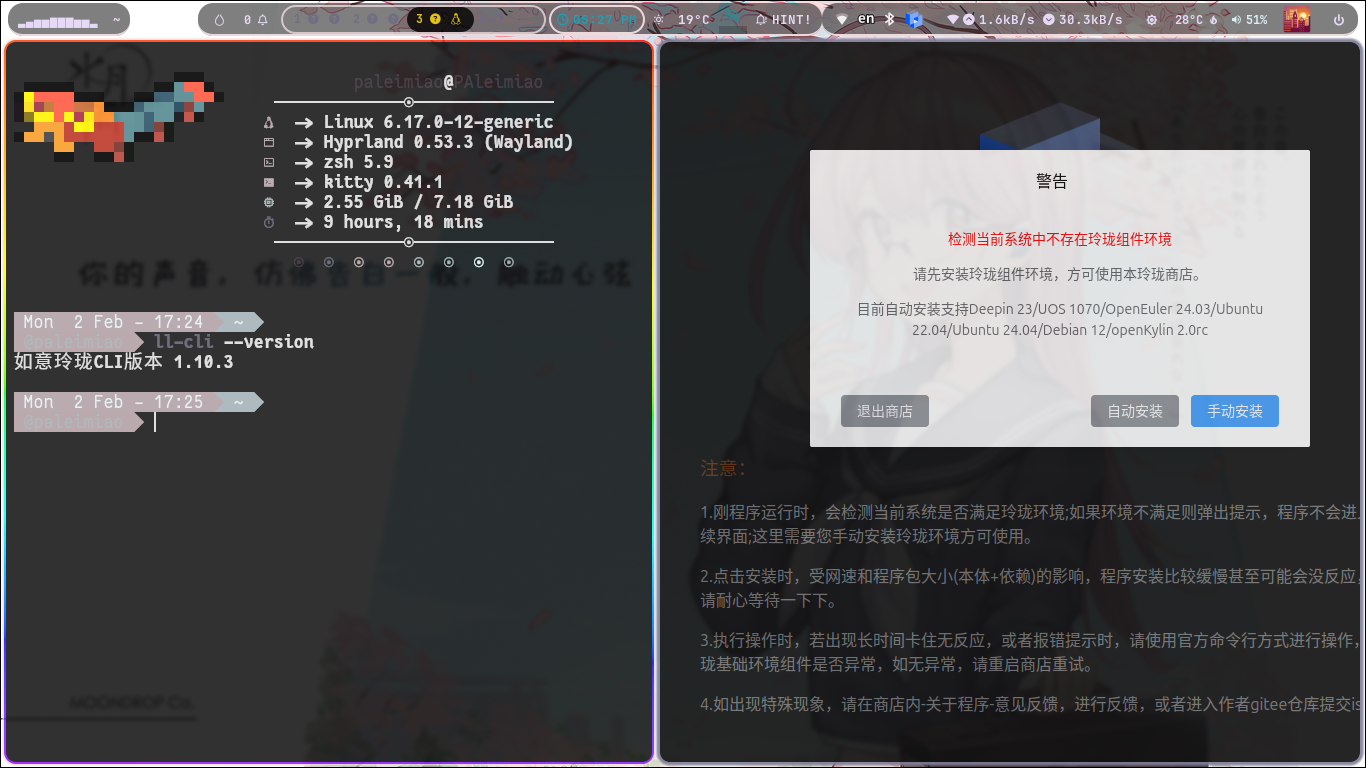Open the settings gear icon in the top bar
The image size is (1366, 768).
click(x=1152, y=19)
